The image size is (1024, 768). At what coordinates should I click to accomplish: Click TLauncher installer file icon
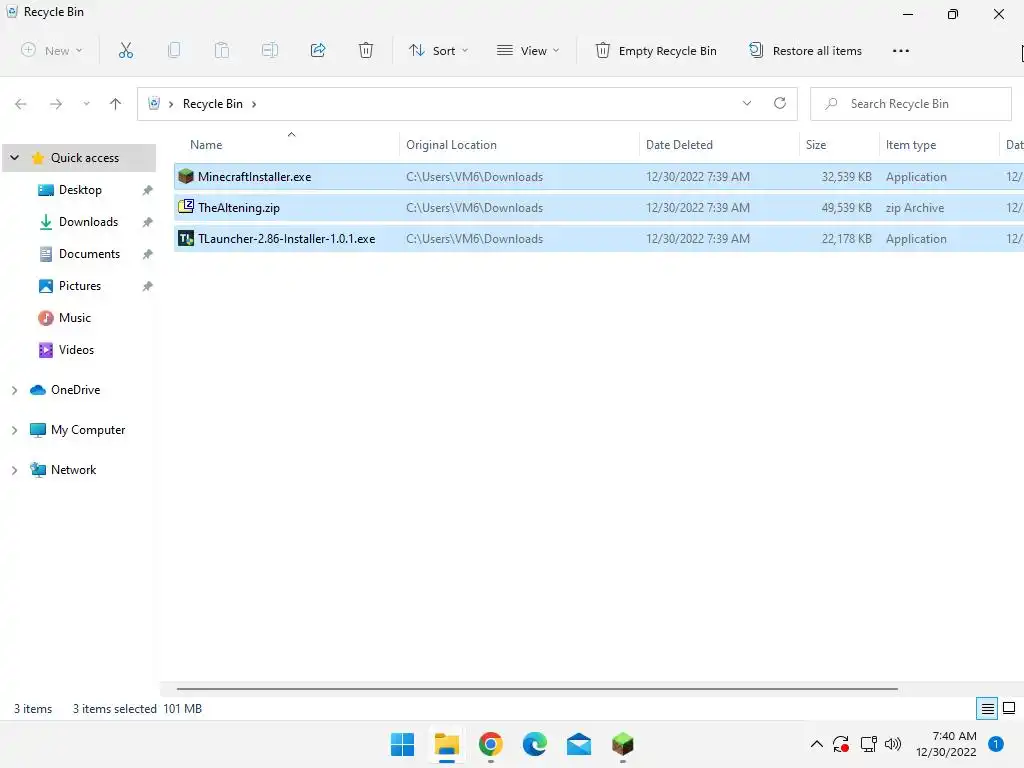tap(186, 238)
